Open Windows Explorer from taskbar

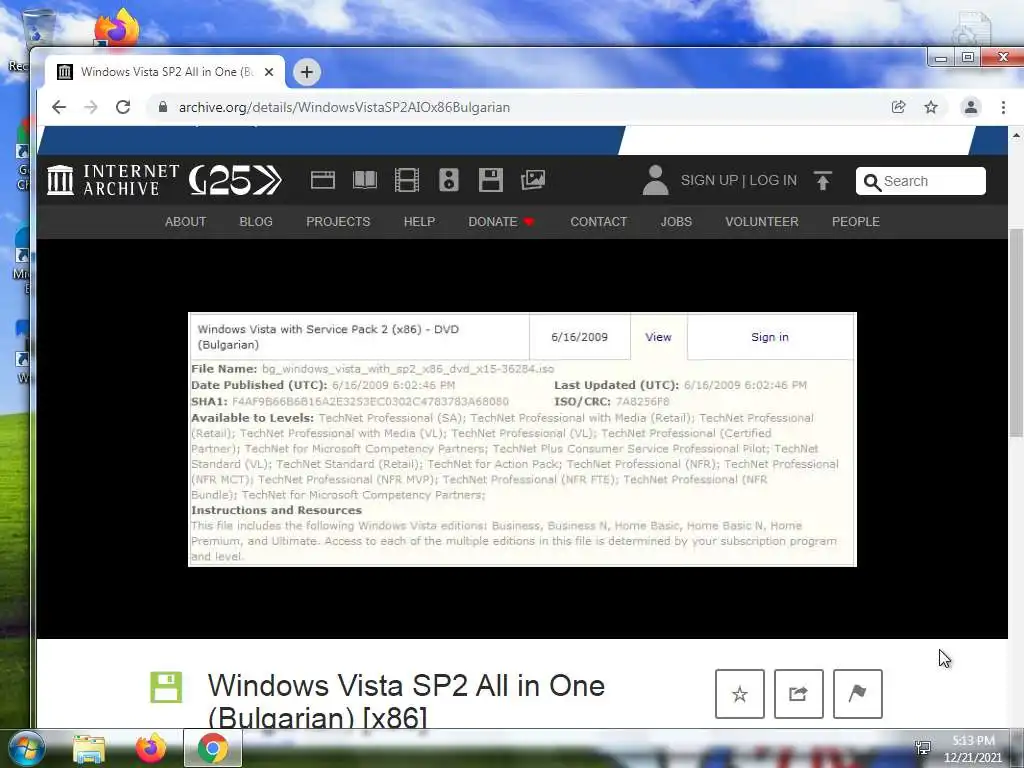pyautogui.click(x=89, y=748)
